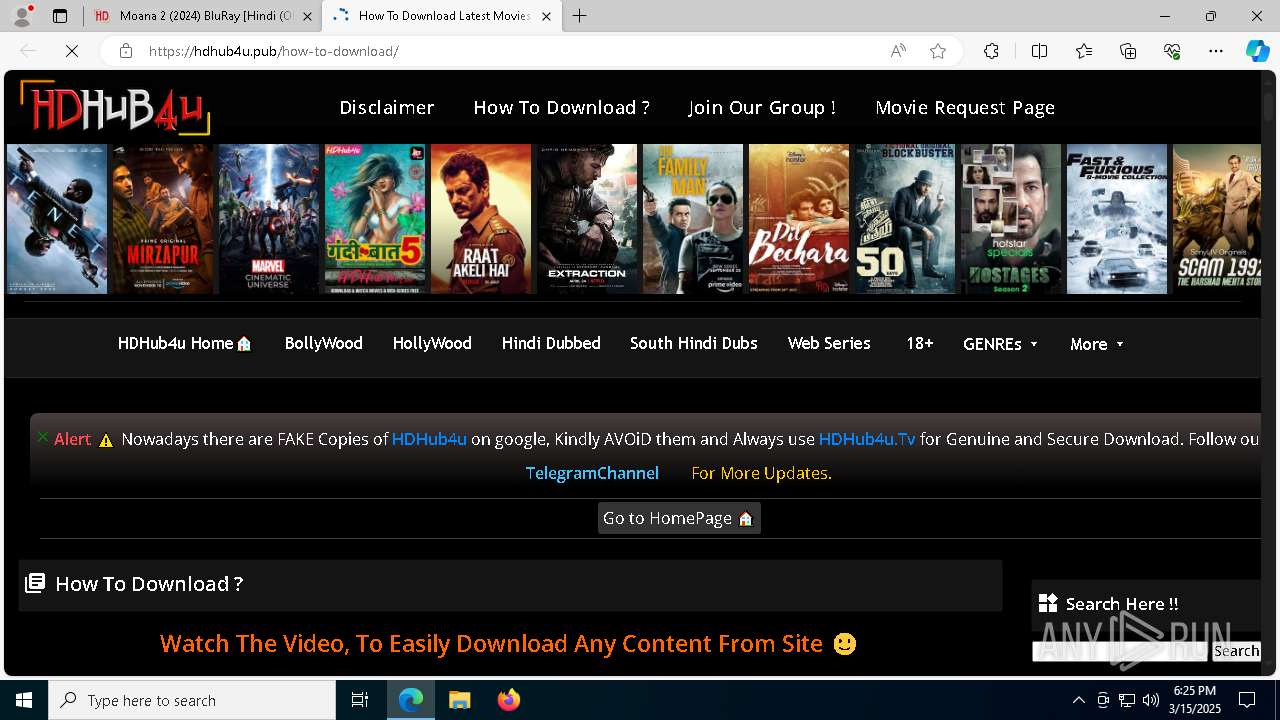Stop loading the page
1280x720 pixels.
[72, 51]
